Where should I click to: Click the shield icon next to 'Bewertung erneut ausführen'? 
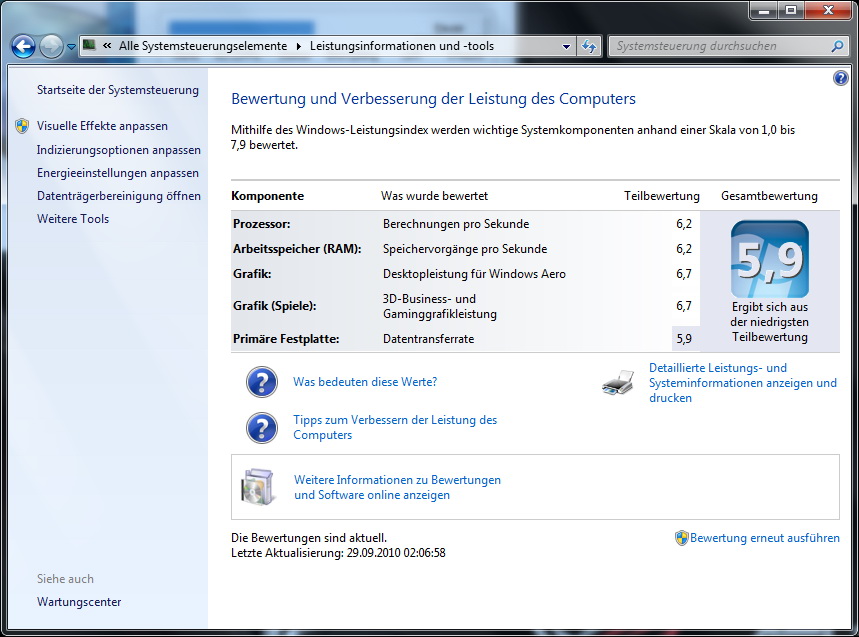pos(681,538)
